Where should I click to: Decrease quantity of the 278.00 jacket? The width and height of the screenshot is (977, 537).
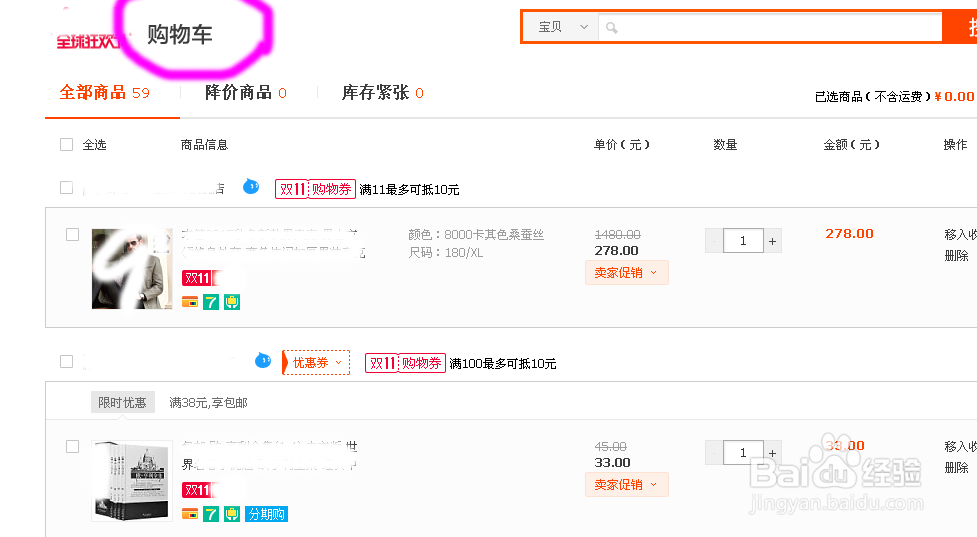714,241
